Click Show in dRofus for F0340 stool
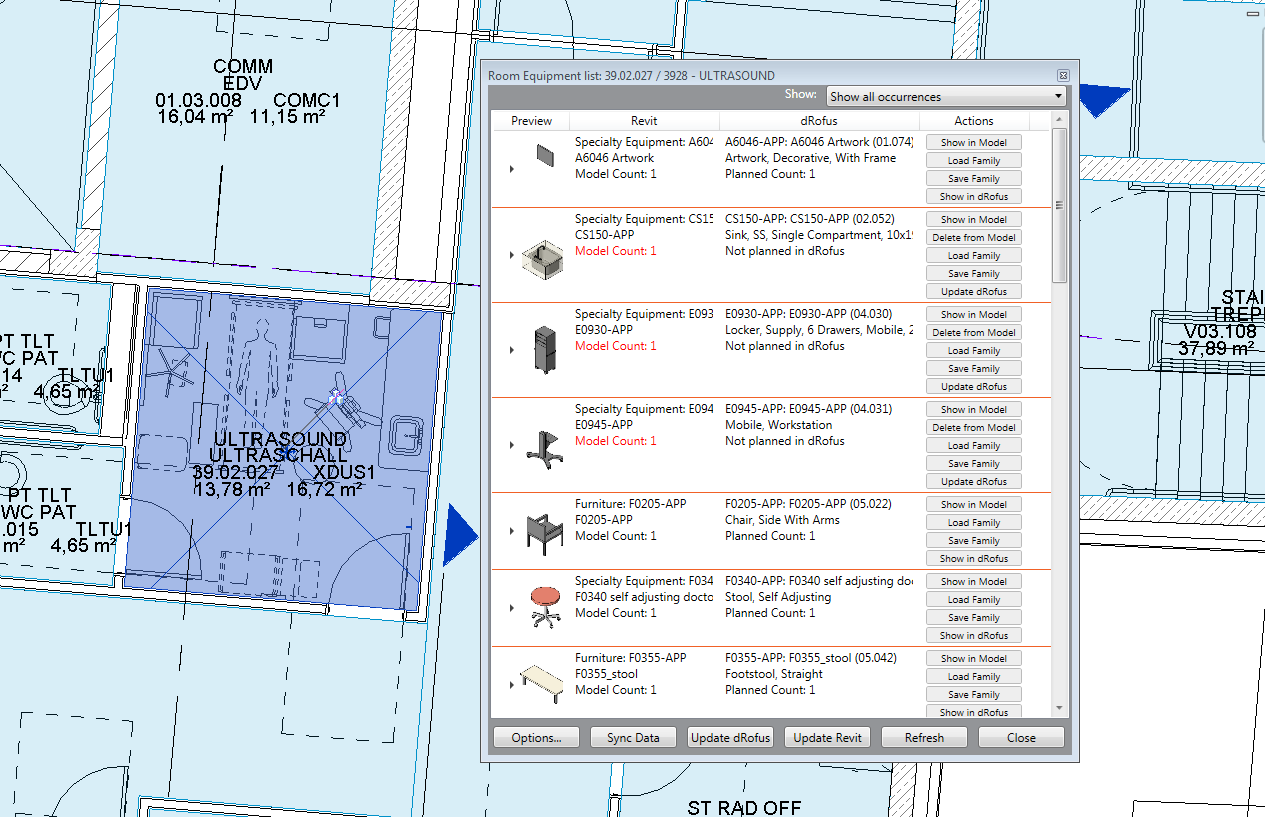 point(973,635)
